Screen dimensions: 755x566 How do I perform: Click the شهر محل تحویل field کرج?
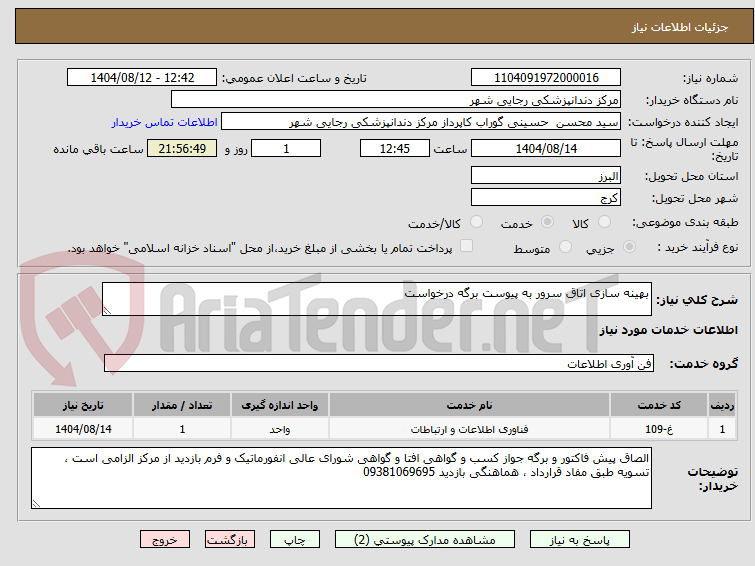(x=546, y=197)
